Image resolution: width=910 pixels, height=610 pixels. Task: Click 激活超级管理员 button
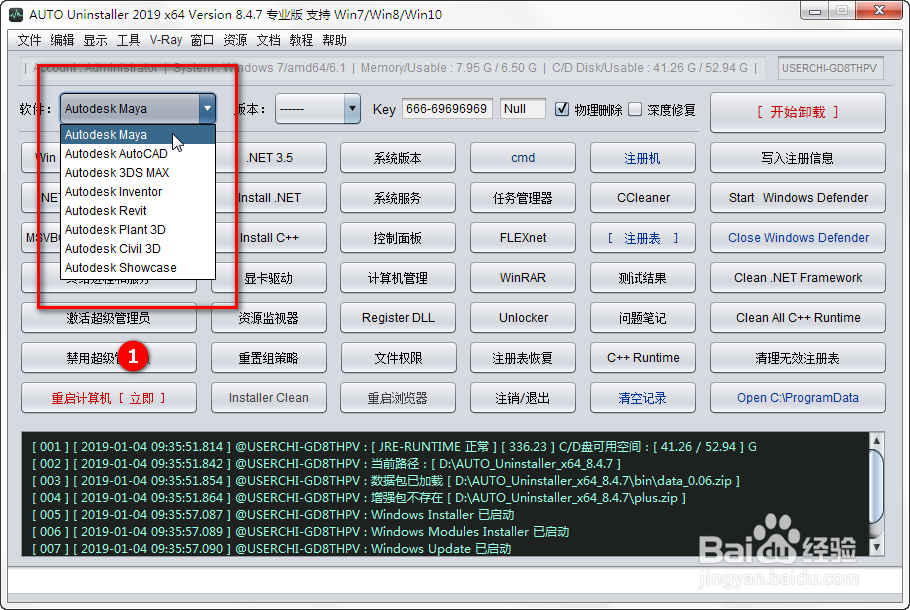[x=109, y=318]
